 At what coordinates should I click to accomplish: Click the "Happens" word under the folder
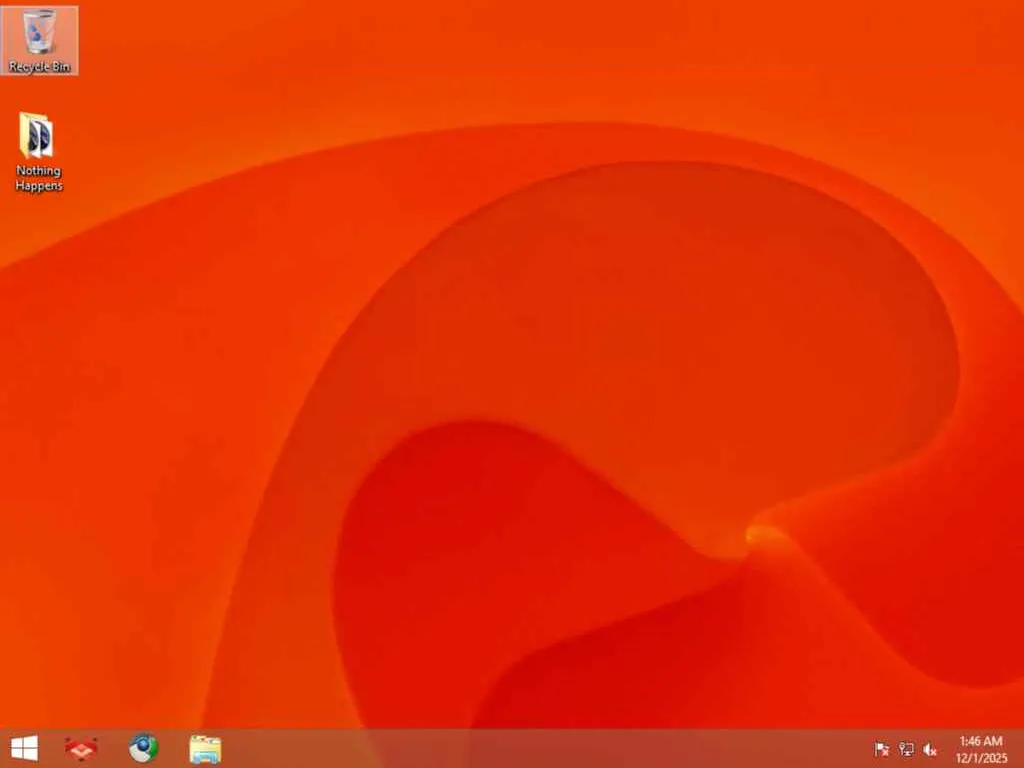[39, 185]
